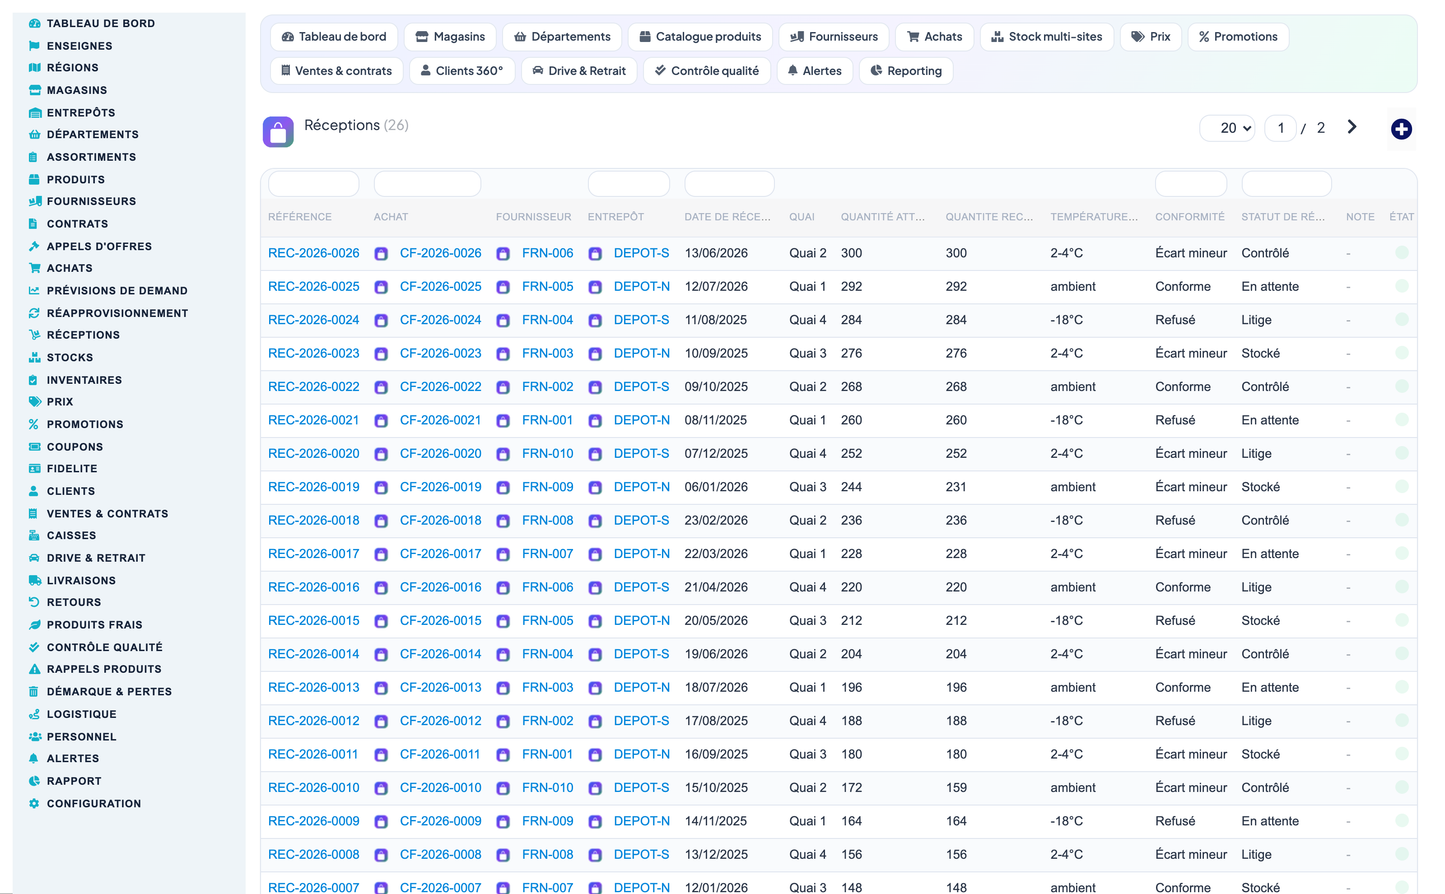Image resolution: width=1445 pixels, height=894 pixels.
Task: Switch to the Stock multi-sites tab
Action: tap(1046, 37)
